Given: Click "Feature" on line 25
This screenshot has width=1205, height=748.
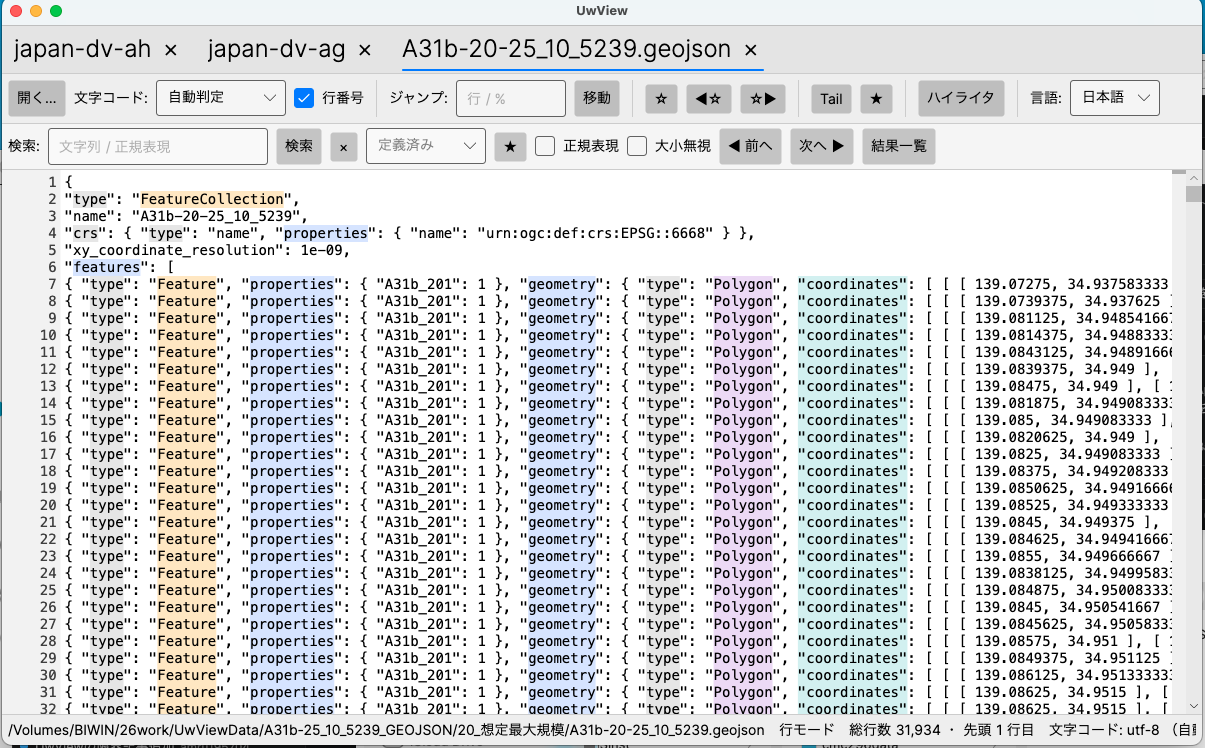Looking at the screenshot, I should tap(186, 590).
